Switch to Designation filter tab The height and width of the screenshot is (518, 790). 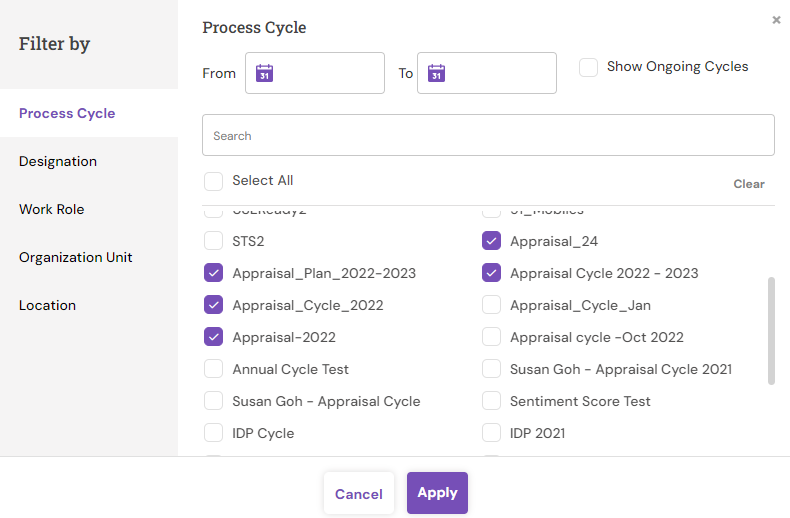tap(58, 161)
